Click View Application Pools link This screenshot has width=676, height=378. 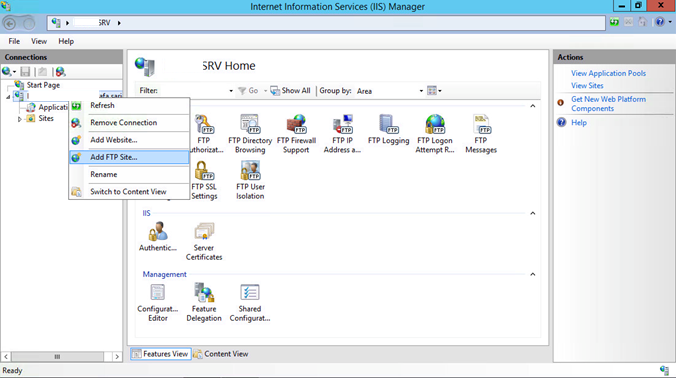coord(608,73)
